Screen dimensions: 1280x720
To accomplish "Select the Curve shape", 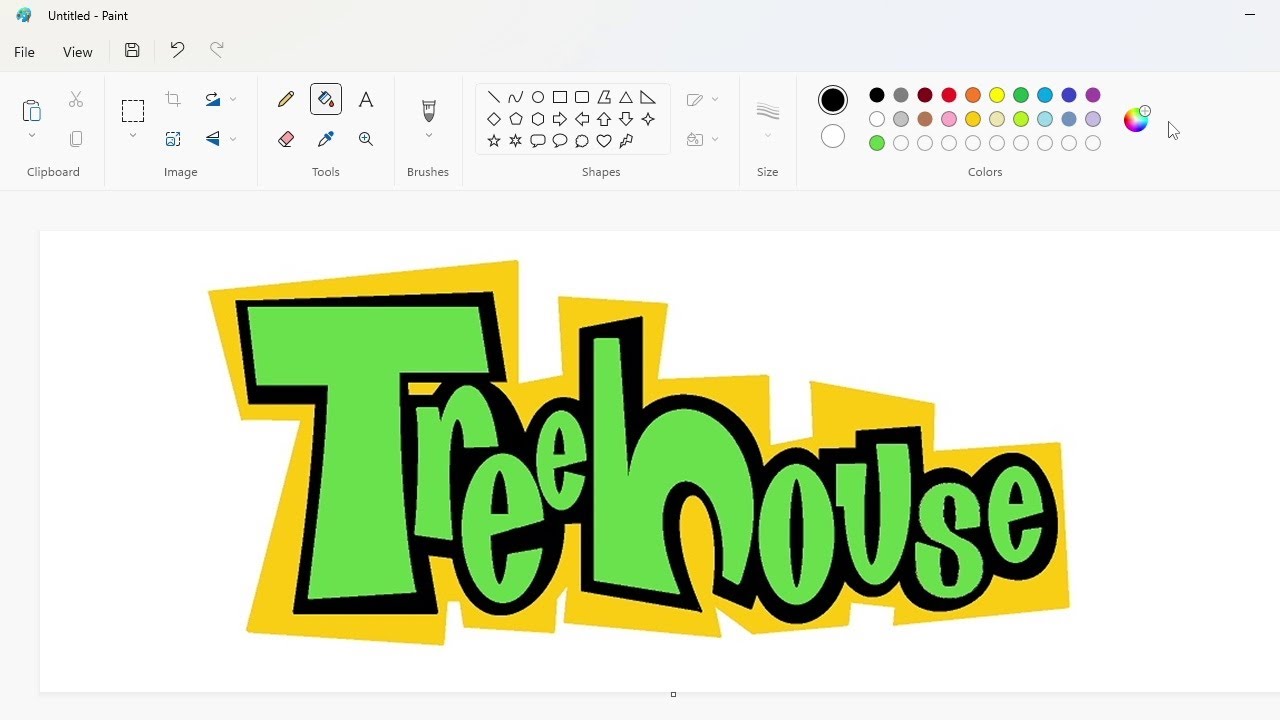I will (x=516, y=97).
